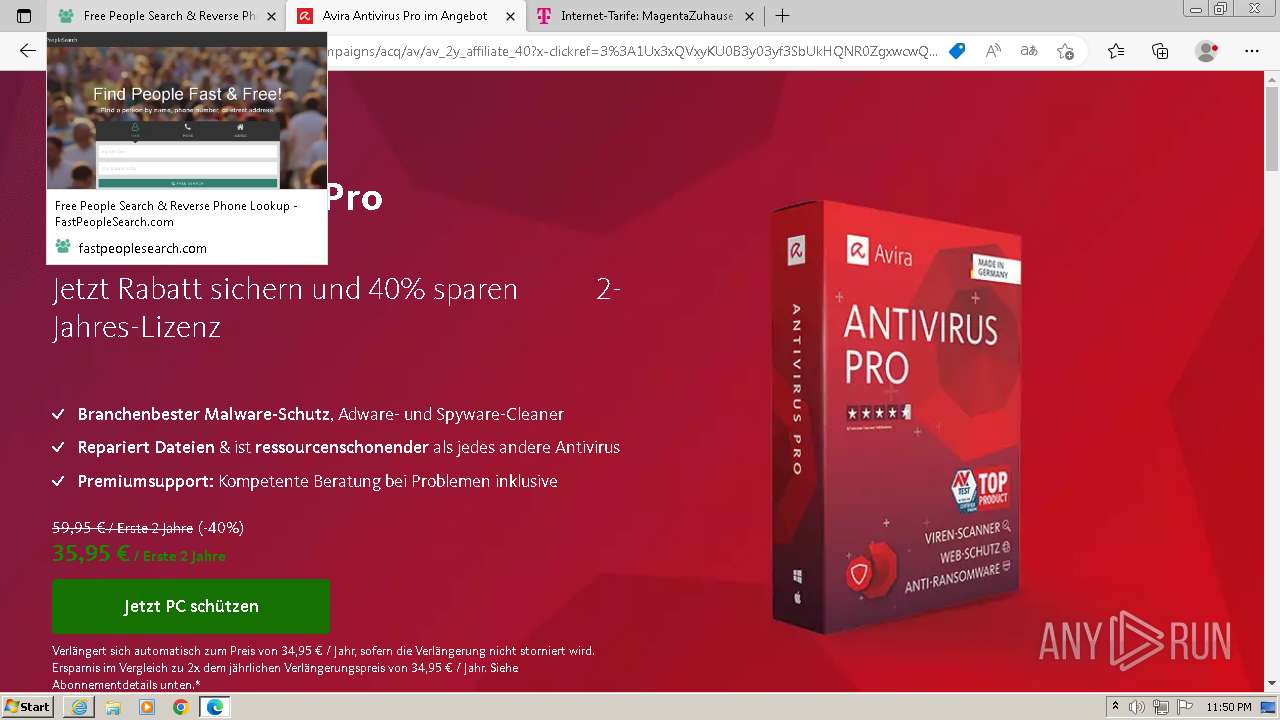
Task: Switch to Internet-Tarife MagentaZuhause tab
Action: [x=645, y=16]
